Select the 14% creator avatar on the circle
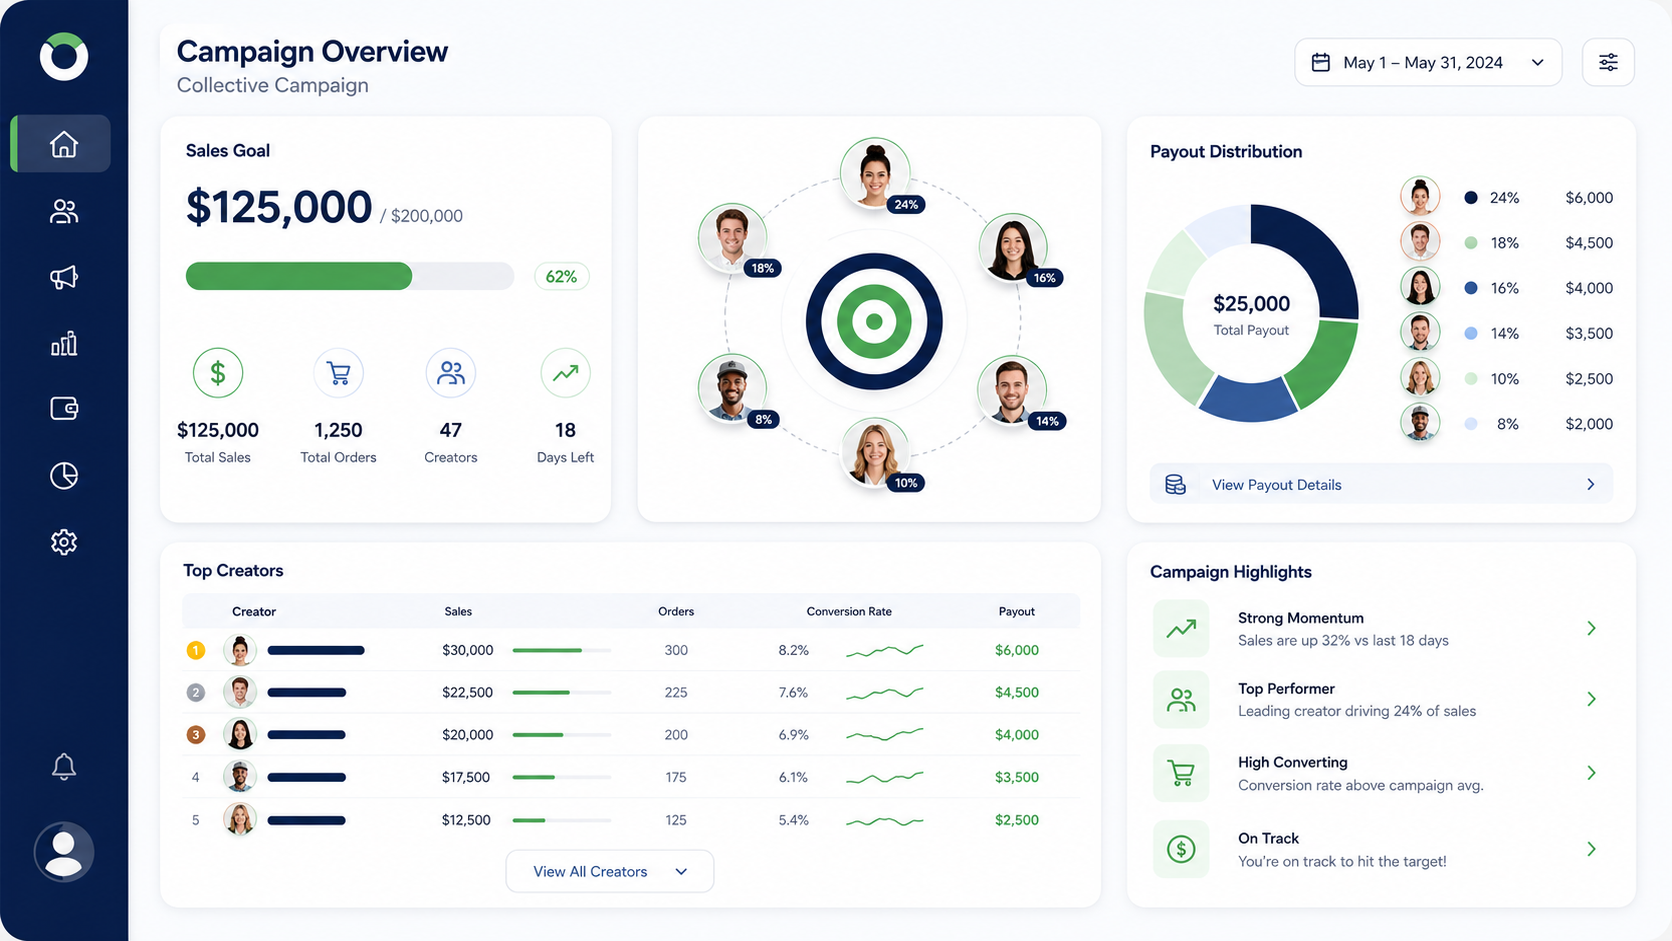1672x941 pixels. coord(1013,390)
